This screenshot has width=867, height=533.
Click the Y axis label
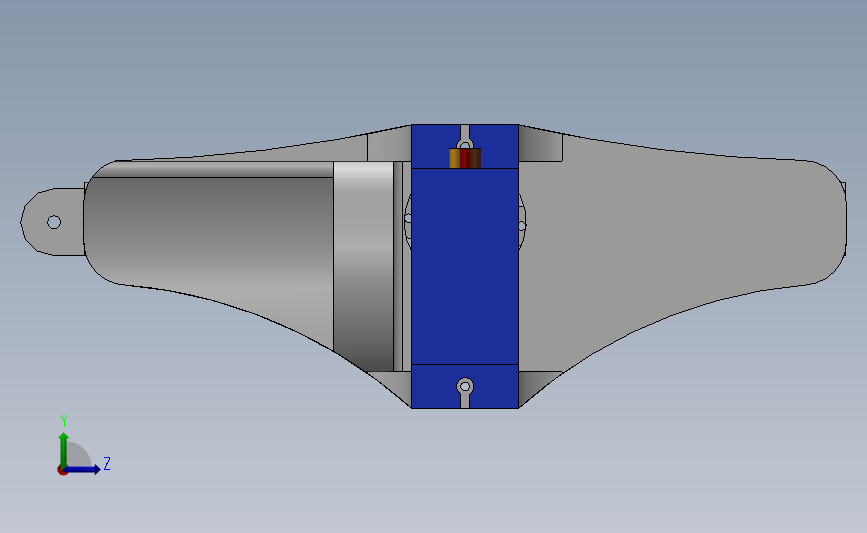[x=64, y=421]
